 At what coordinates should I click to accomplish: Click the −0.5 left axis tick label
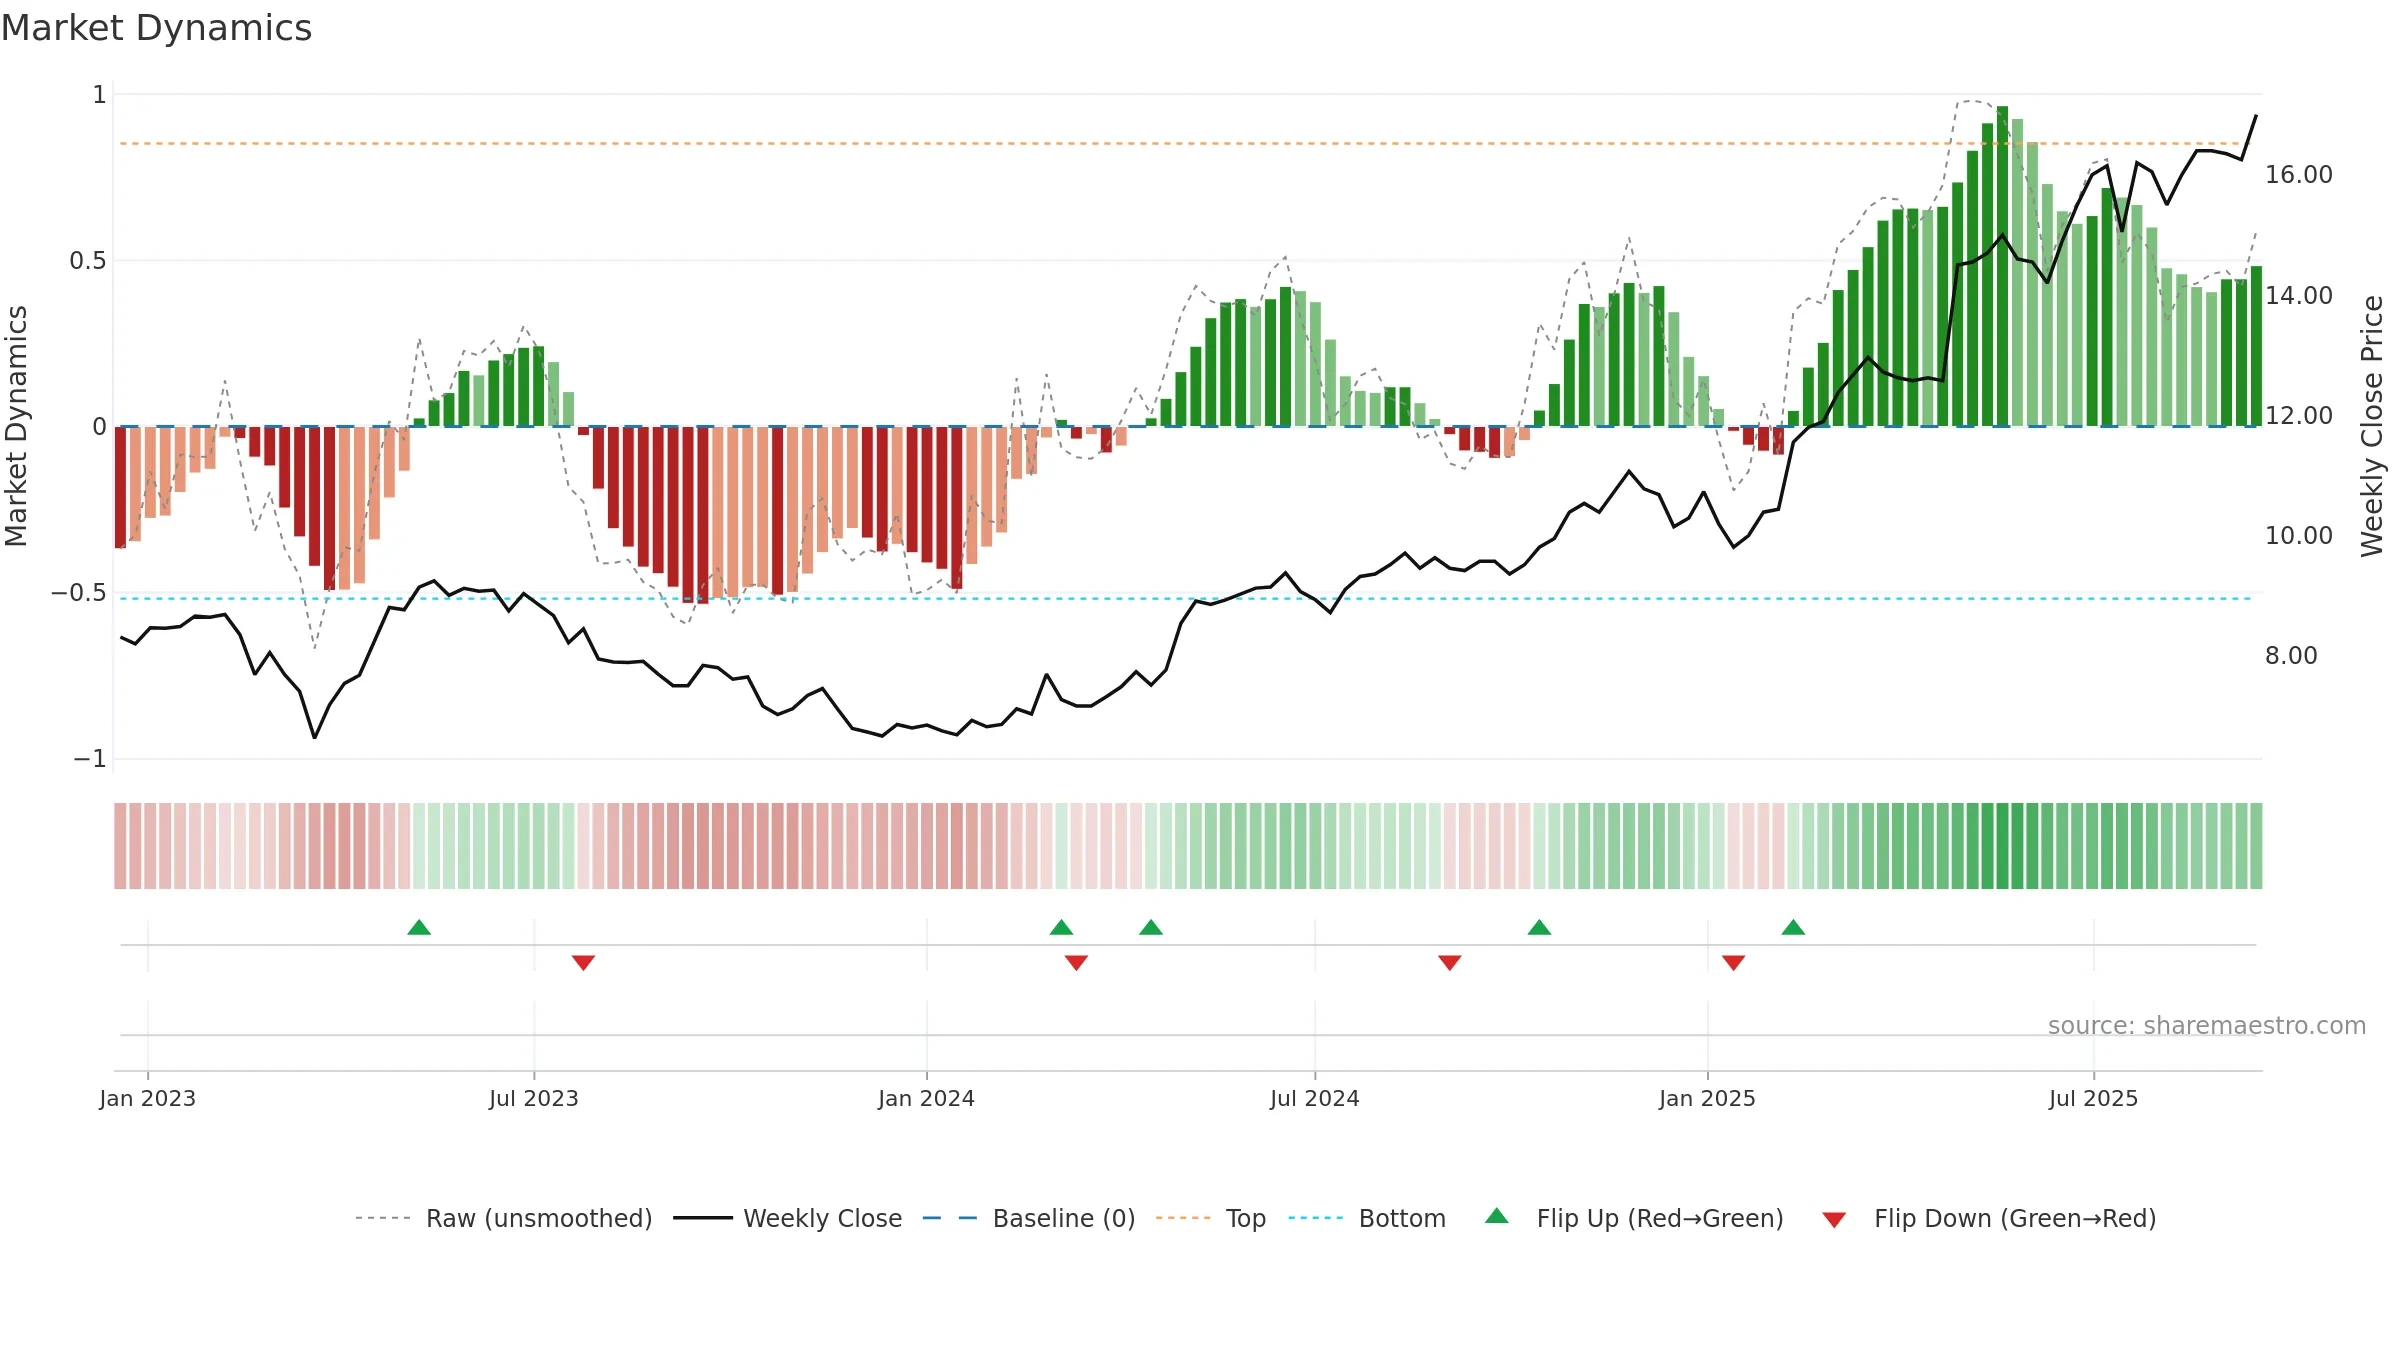click(x=79, y=593)
